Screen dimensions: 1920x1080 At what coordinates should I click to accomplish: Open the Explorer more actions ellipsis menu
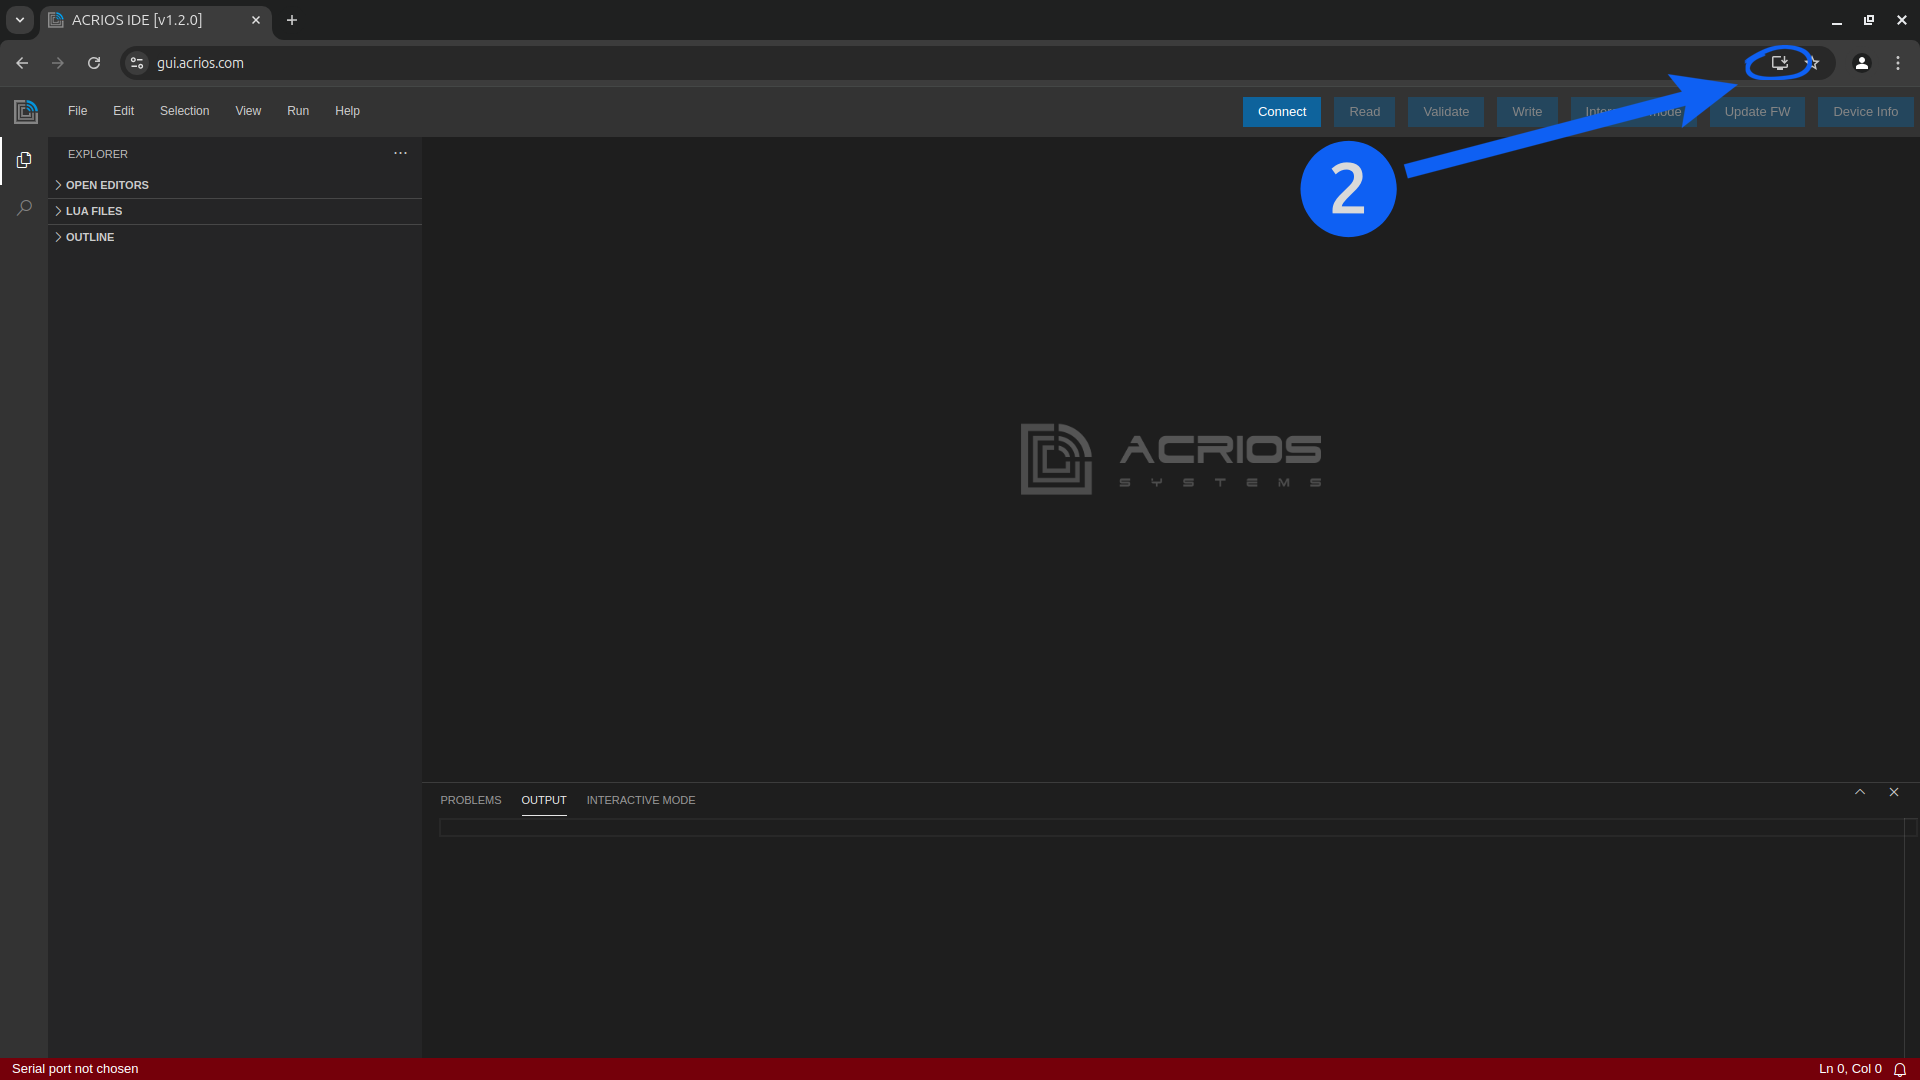pos(400,153)
